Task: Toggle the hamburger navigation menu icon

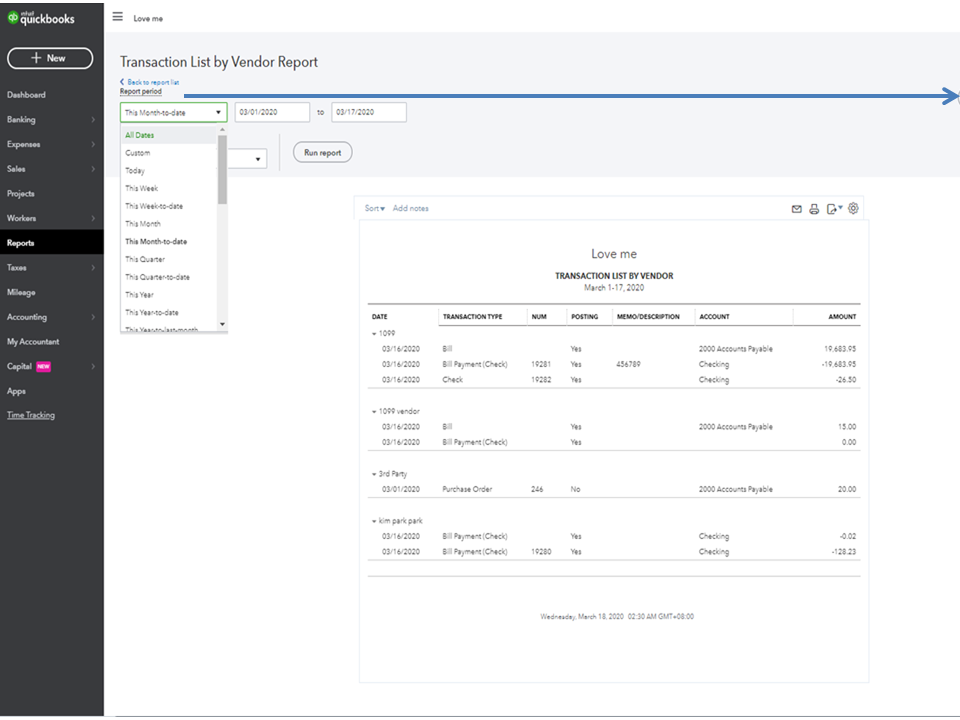Action: (118, 17)
